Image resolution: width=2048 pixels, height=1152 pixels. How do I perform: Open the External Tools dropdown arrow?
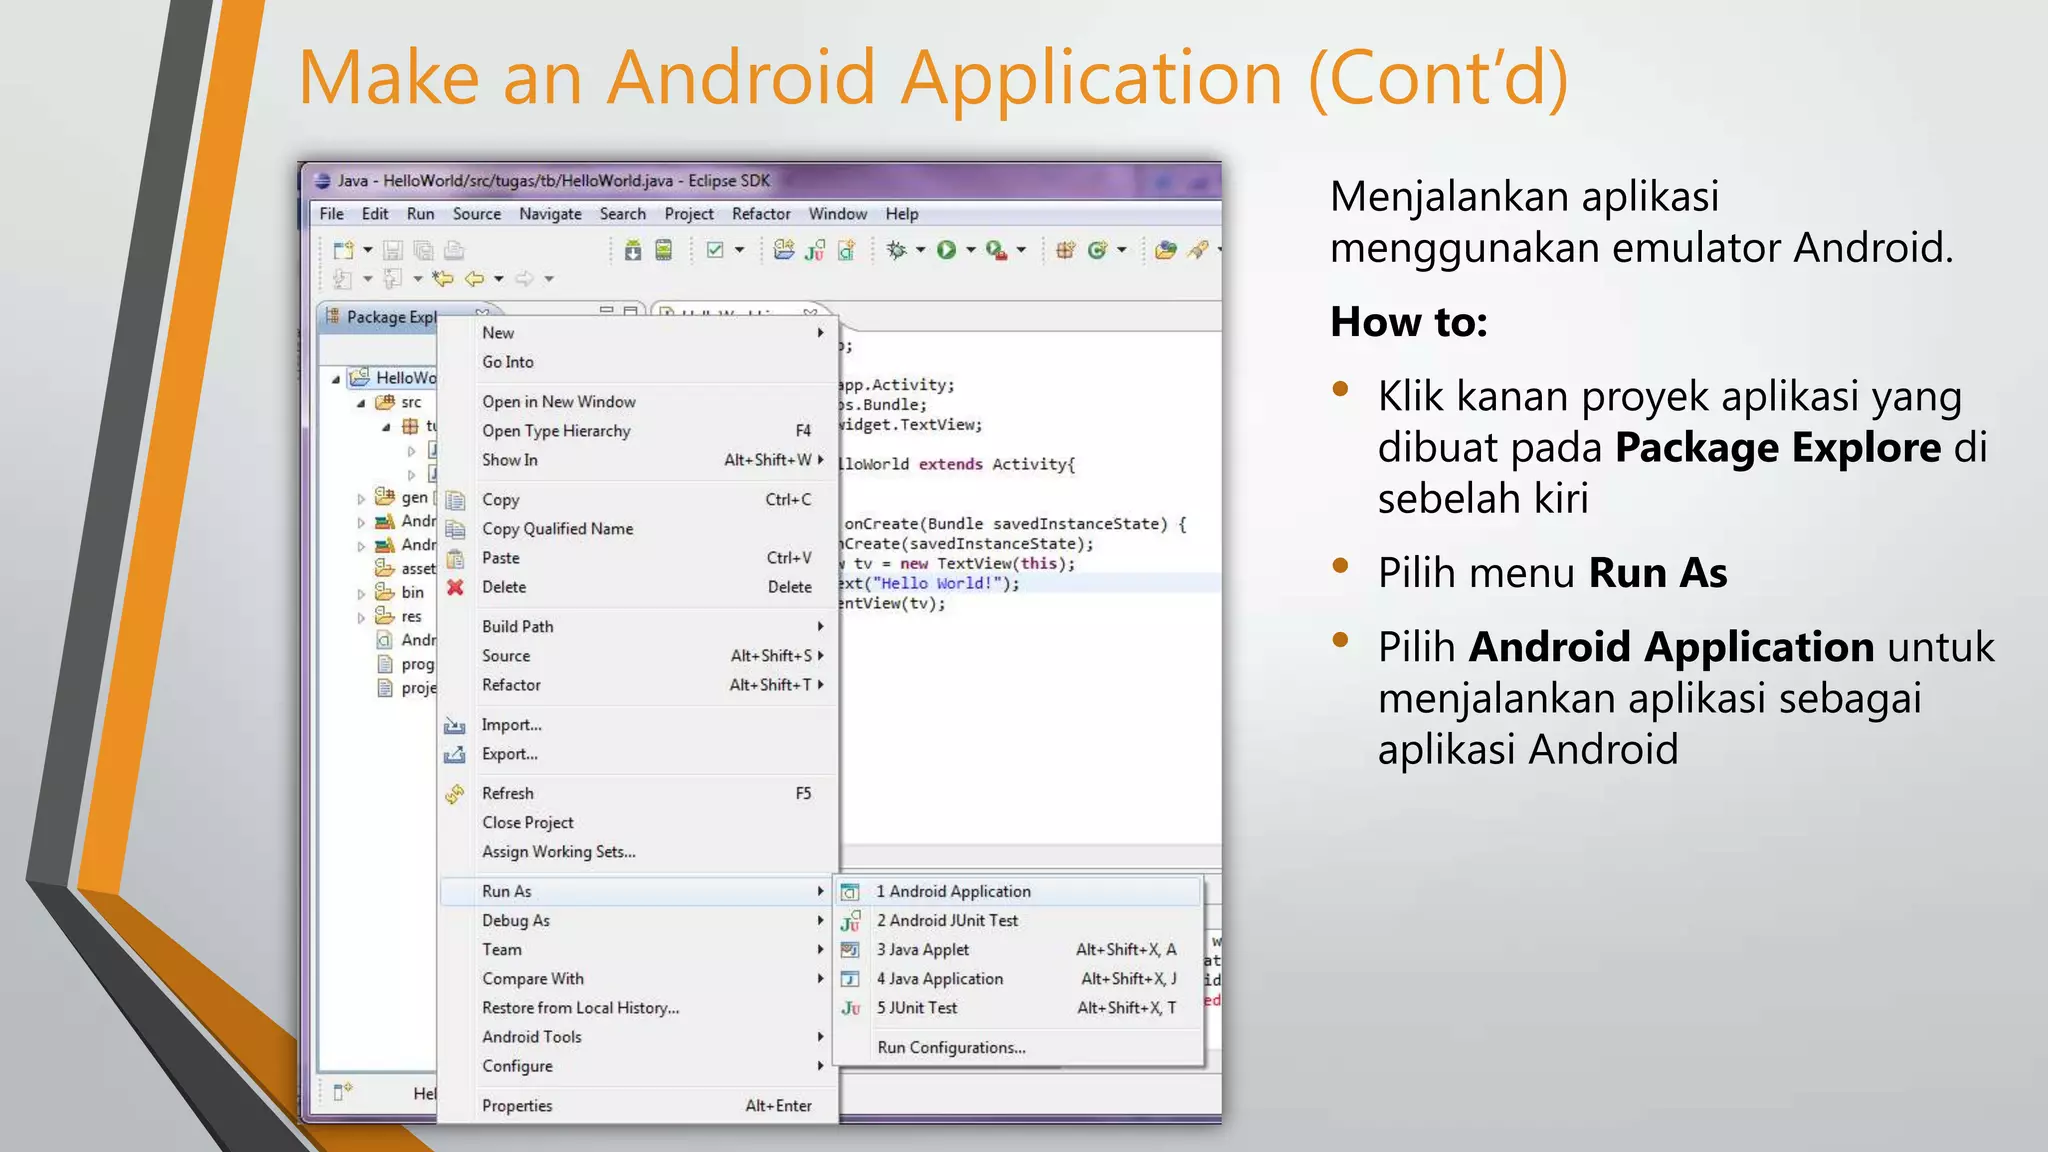tap(1021, 250)
